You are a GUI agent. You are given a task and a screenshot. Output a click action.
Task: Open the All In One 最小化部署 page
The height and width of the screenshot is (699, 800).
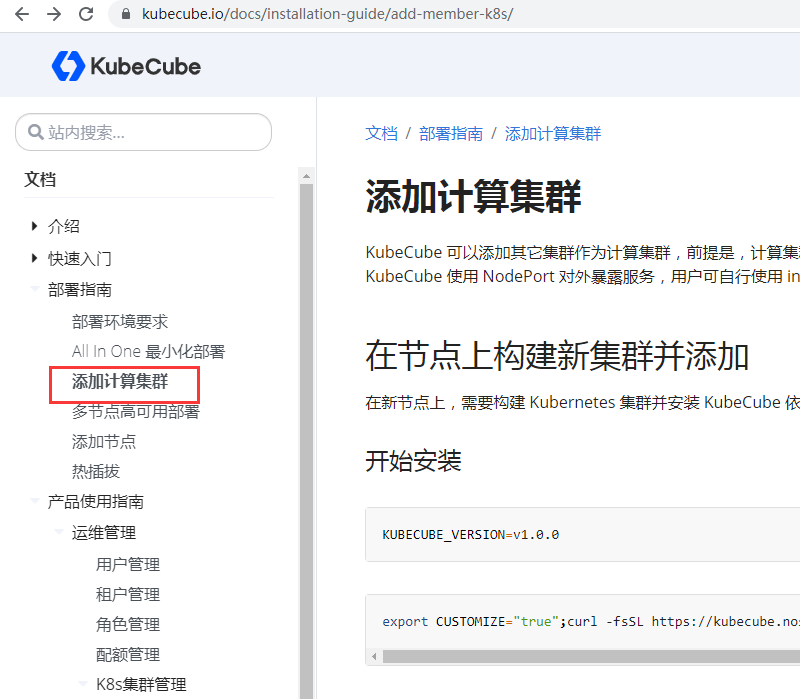click(x=148, y=352)
